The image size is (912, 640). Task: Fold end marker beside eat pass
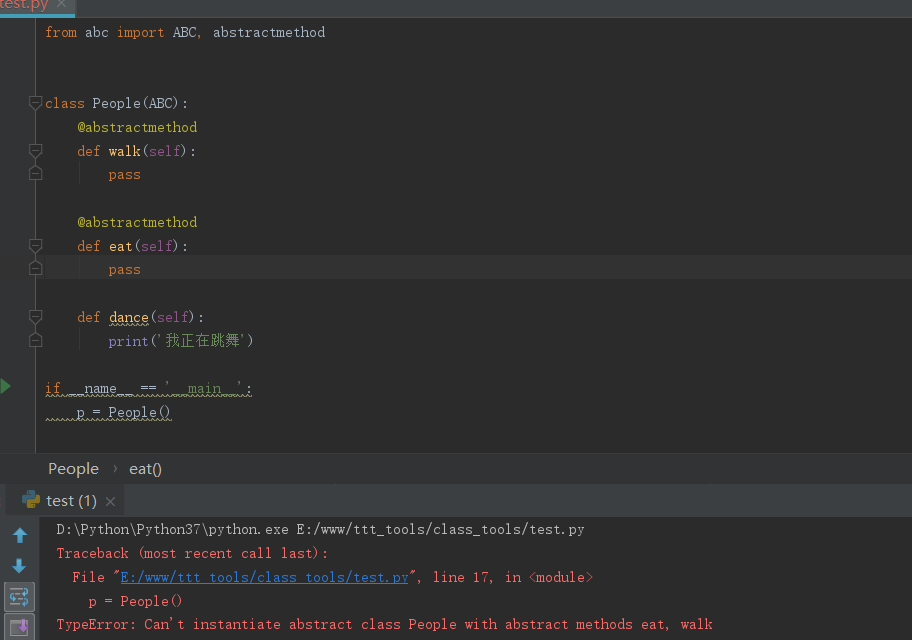pos(35,268)
